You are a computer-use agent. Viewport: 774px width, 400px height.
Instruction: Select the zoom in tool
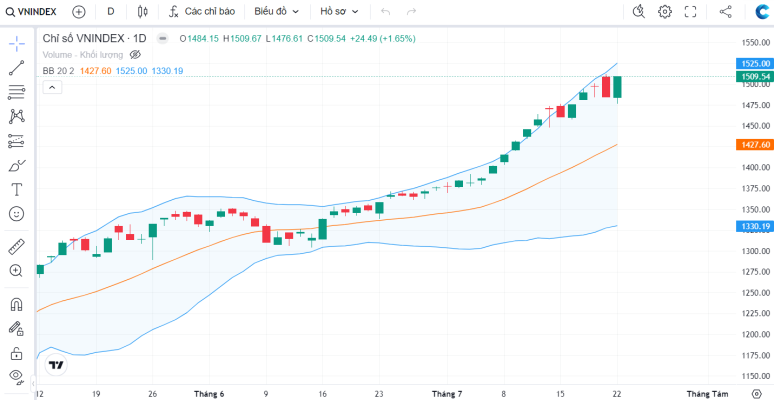pos(17,271)
